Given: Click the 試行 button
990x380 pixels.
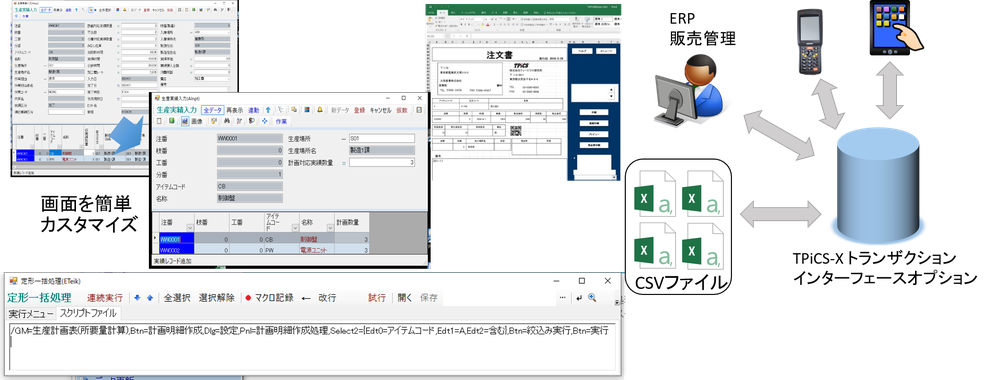Looking at the screenshot, I should (x=377, y=298).
